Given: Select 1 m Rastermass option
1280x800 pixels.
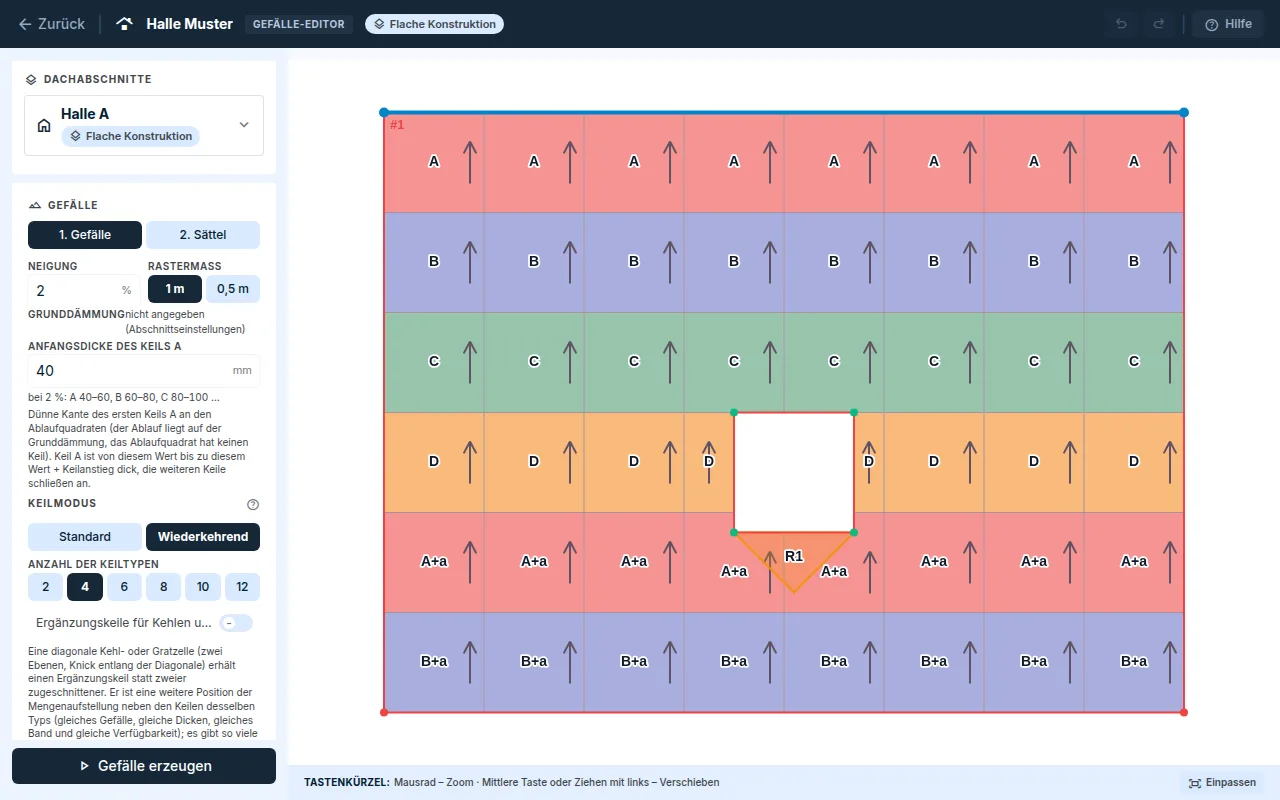Looking at the screenshot, I should click(x=175, y=289).
